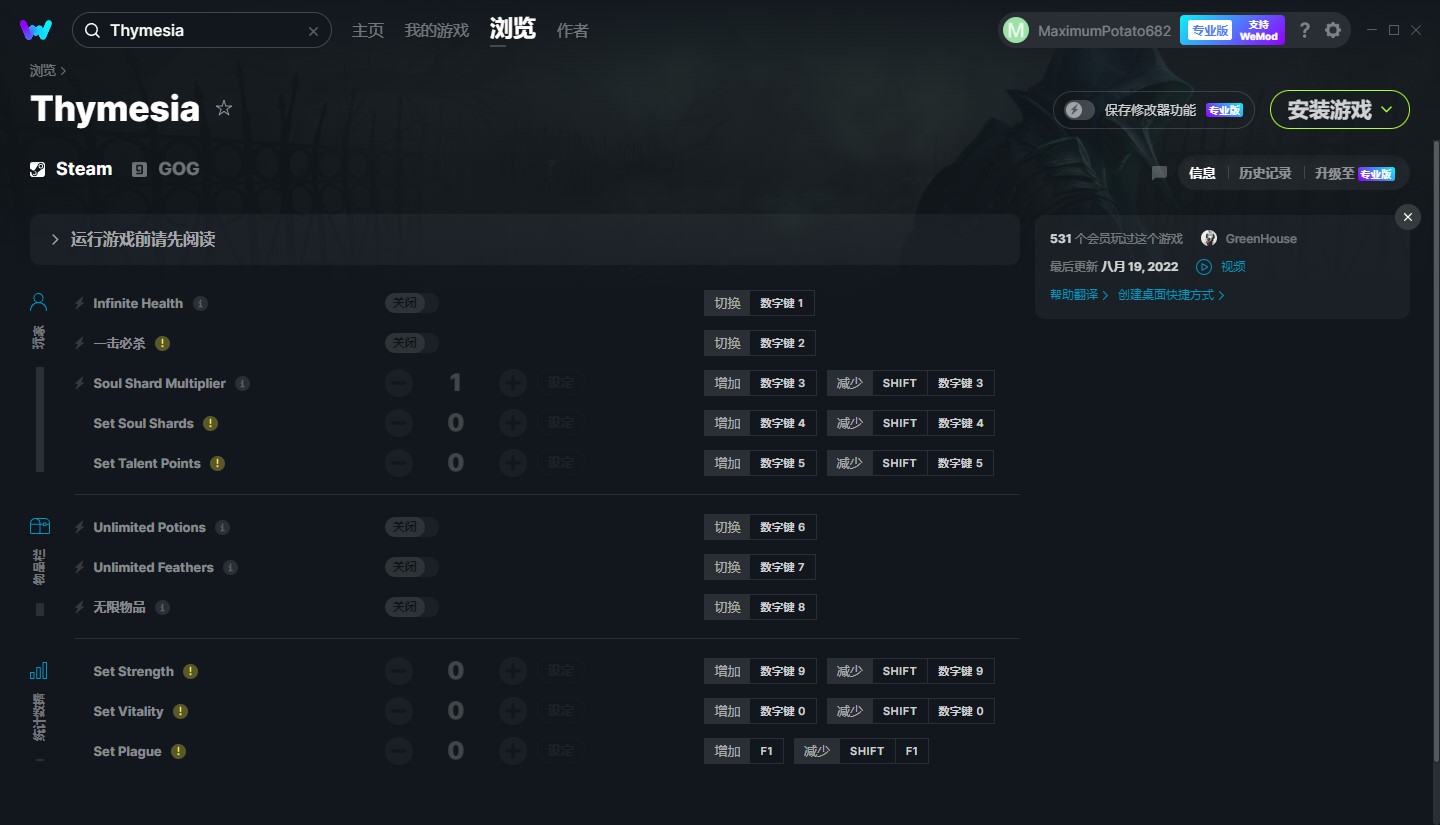The width and height of the screenshot is (1440, 825).
Task: Switch to 历史记录 tab
Action: pos(1265,173)
